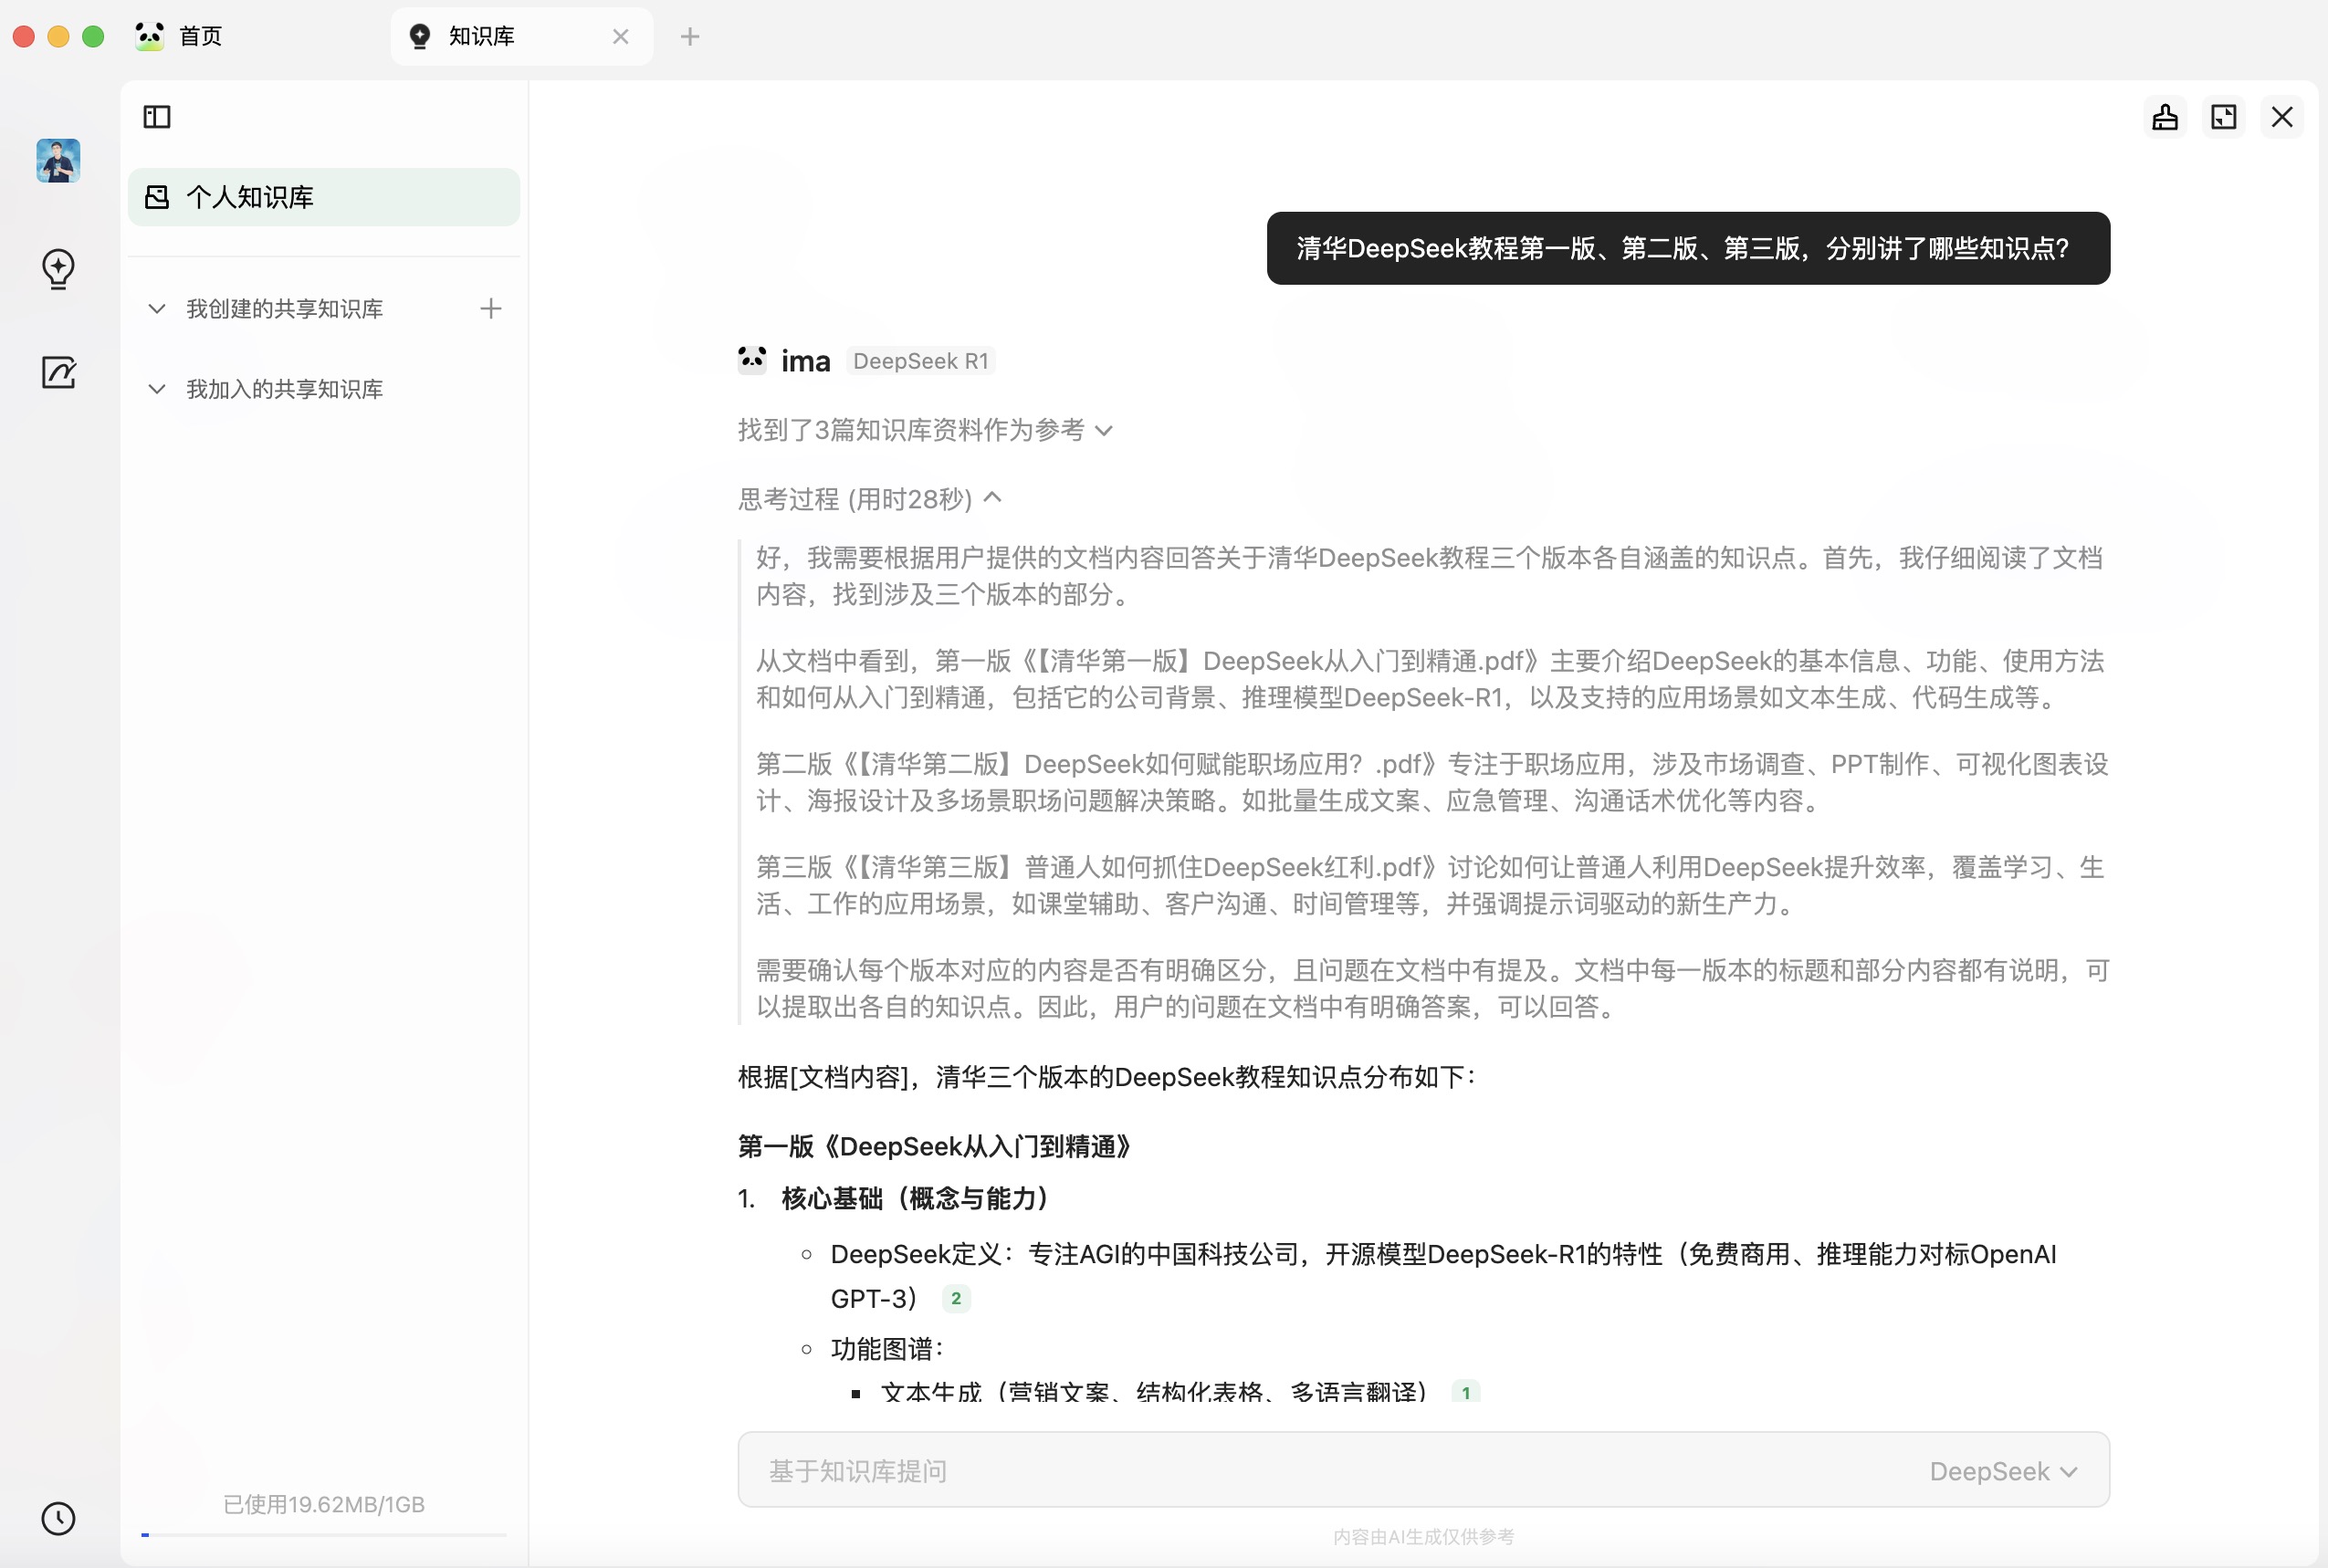Click citation badge 2 after GPT-3
2328x1568 pixels.
(955, 1298)
